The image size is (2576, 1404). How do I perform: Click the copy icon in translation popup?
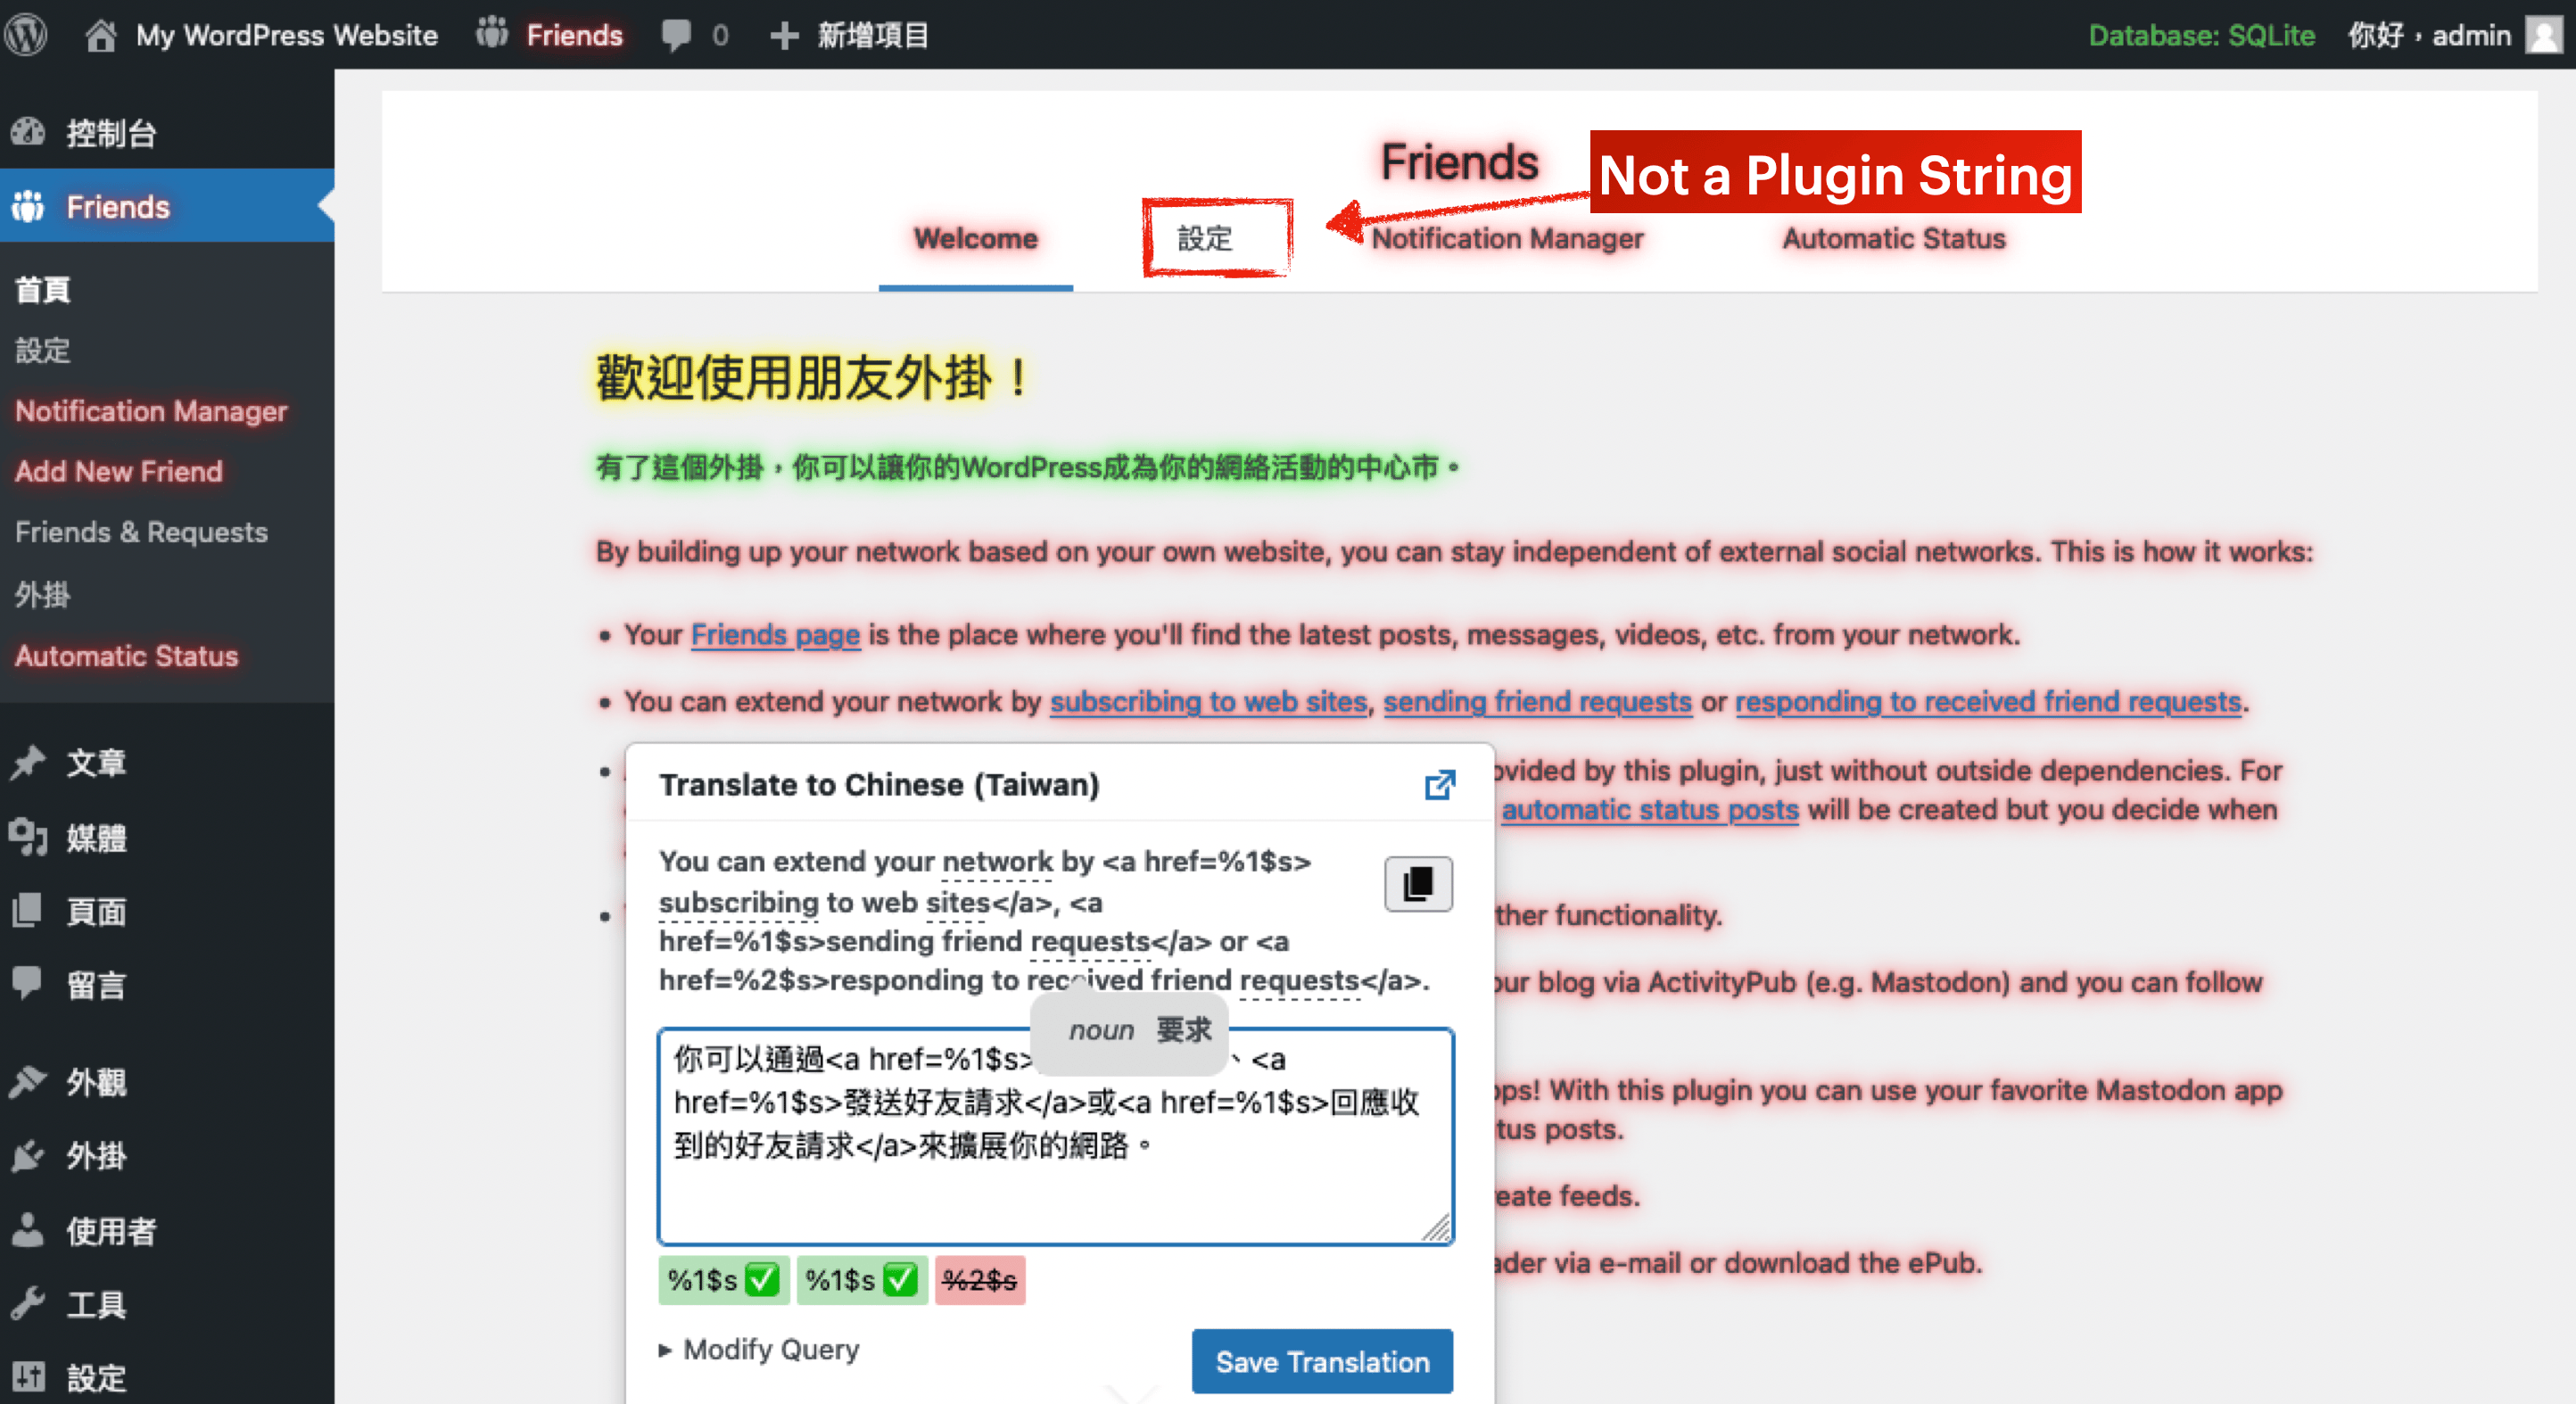pos(1417,884)
